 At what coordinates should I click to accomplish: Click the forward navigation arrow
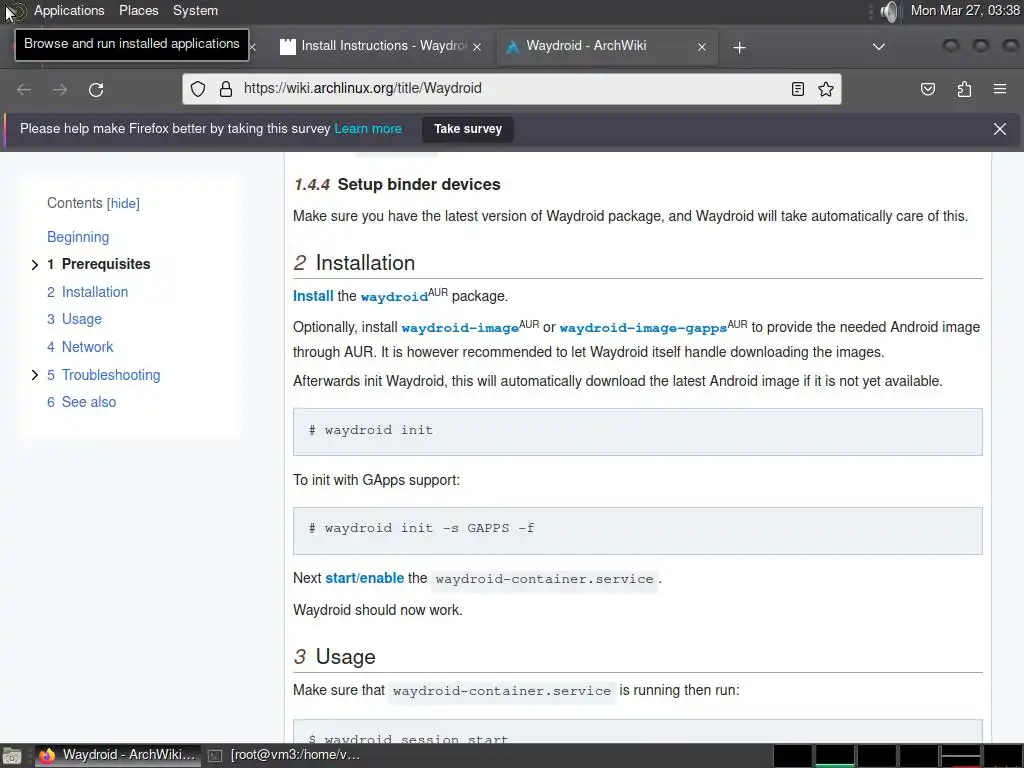tap(60, 89)
